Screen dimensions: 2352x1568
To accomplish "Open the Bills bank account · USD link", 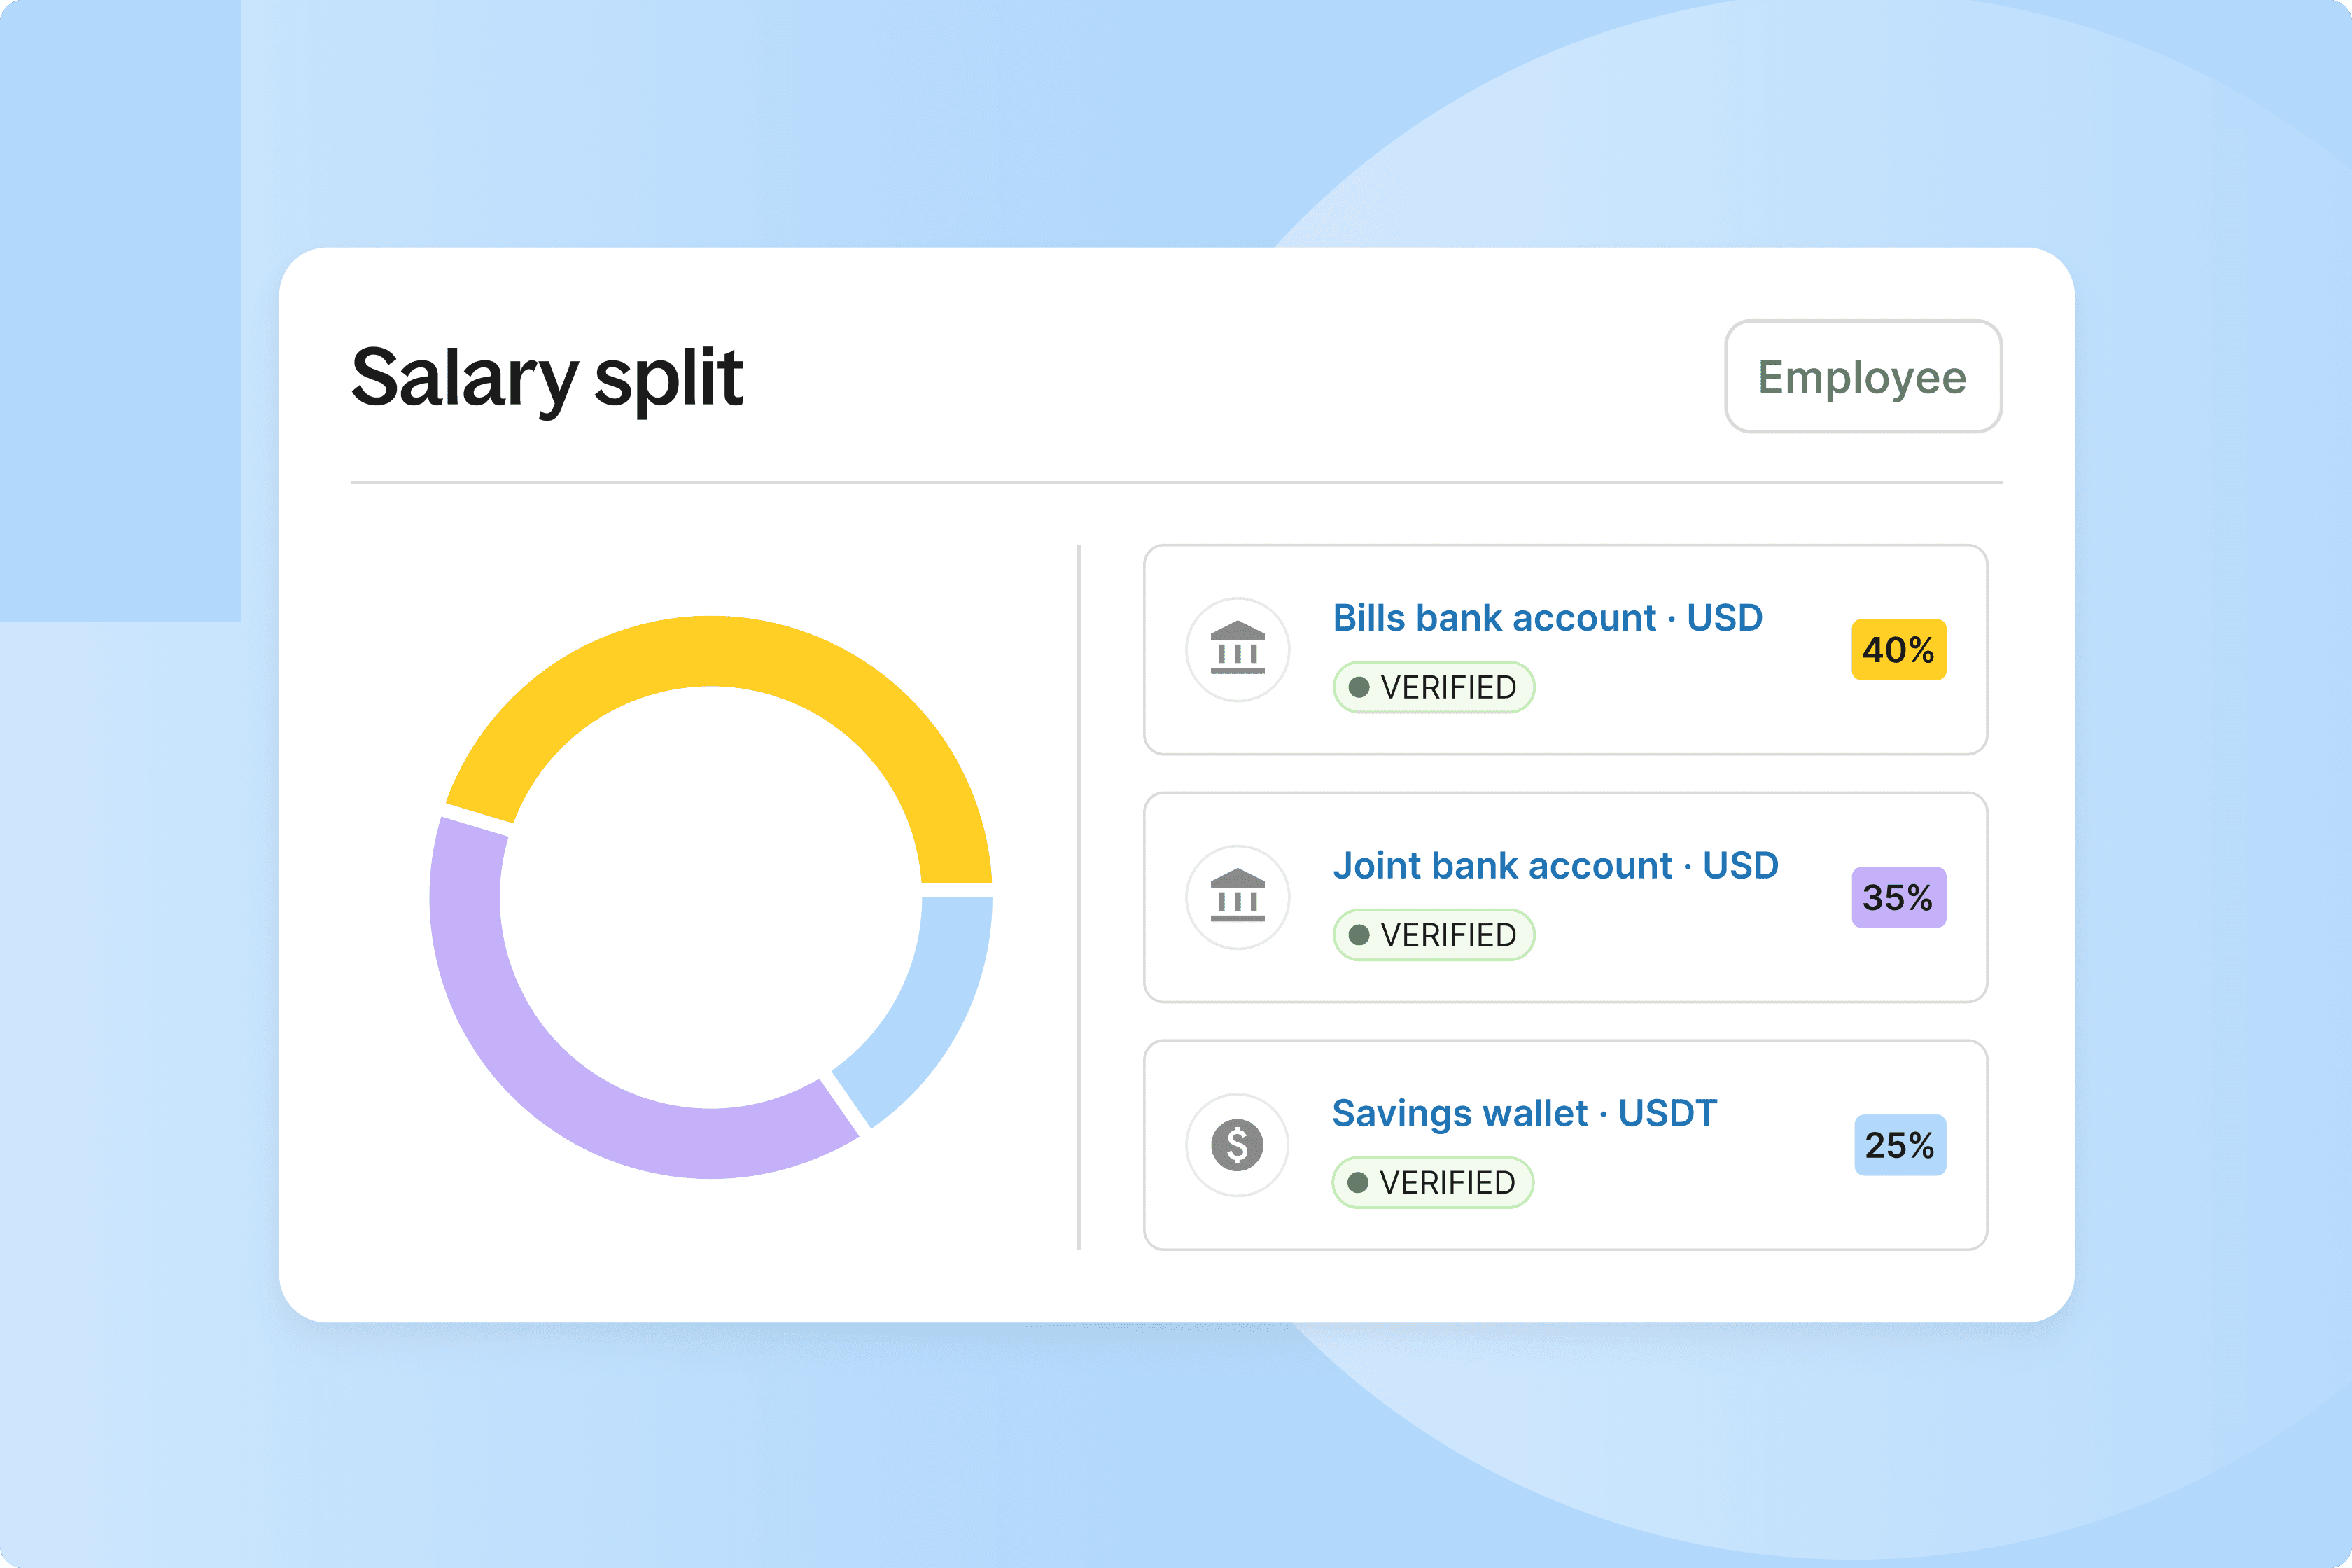I will point(1547,618).
